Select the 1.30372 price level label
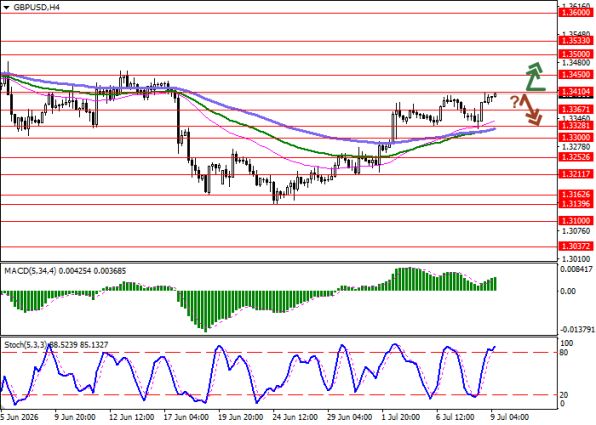Image resolution: width=596 pixels, height=425 pixels. [x=576, y=247]
